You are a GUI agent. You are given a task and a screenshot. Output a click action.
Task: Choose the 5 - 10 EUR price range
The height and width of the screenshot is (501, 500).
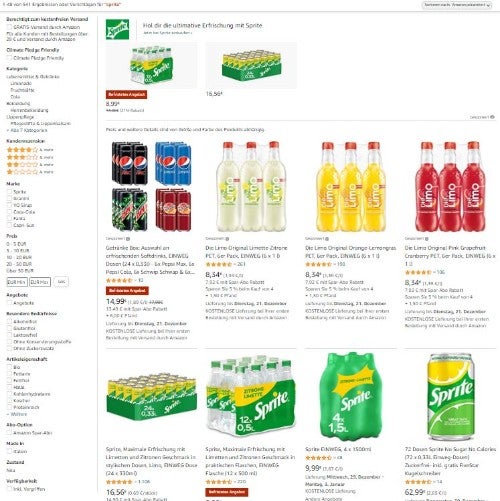pyautogui.click(x=18, y=251)
